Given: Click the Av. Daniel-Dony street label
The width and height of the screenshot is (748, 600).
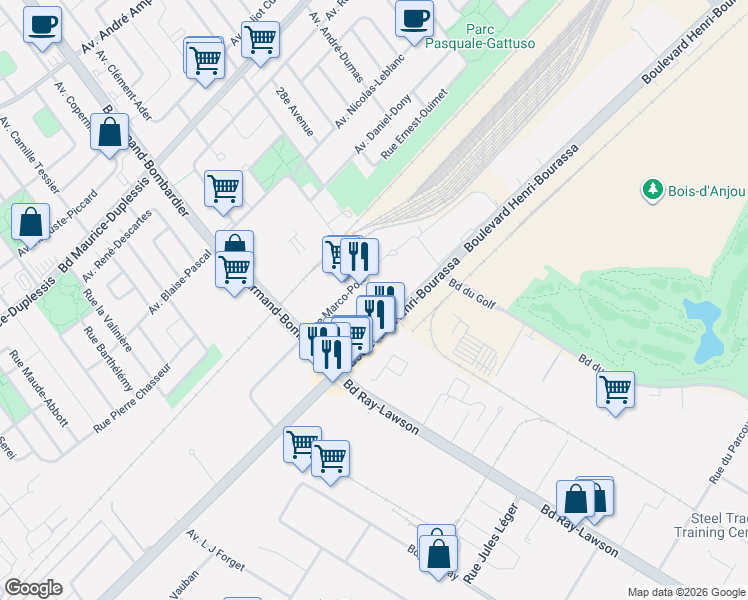Looking at the screenshot, I should [x=383, y=124].
